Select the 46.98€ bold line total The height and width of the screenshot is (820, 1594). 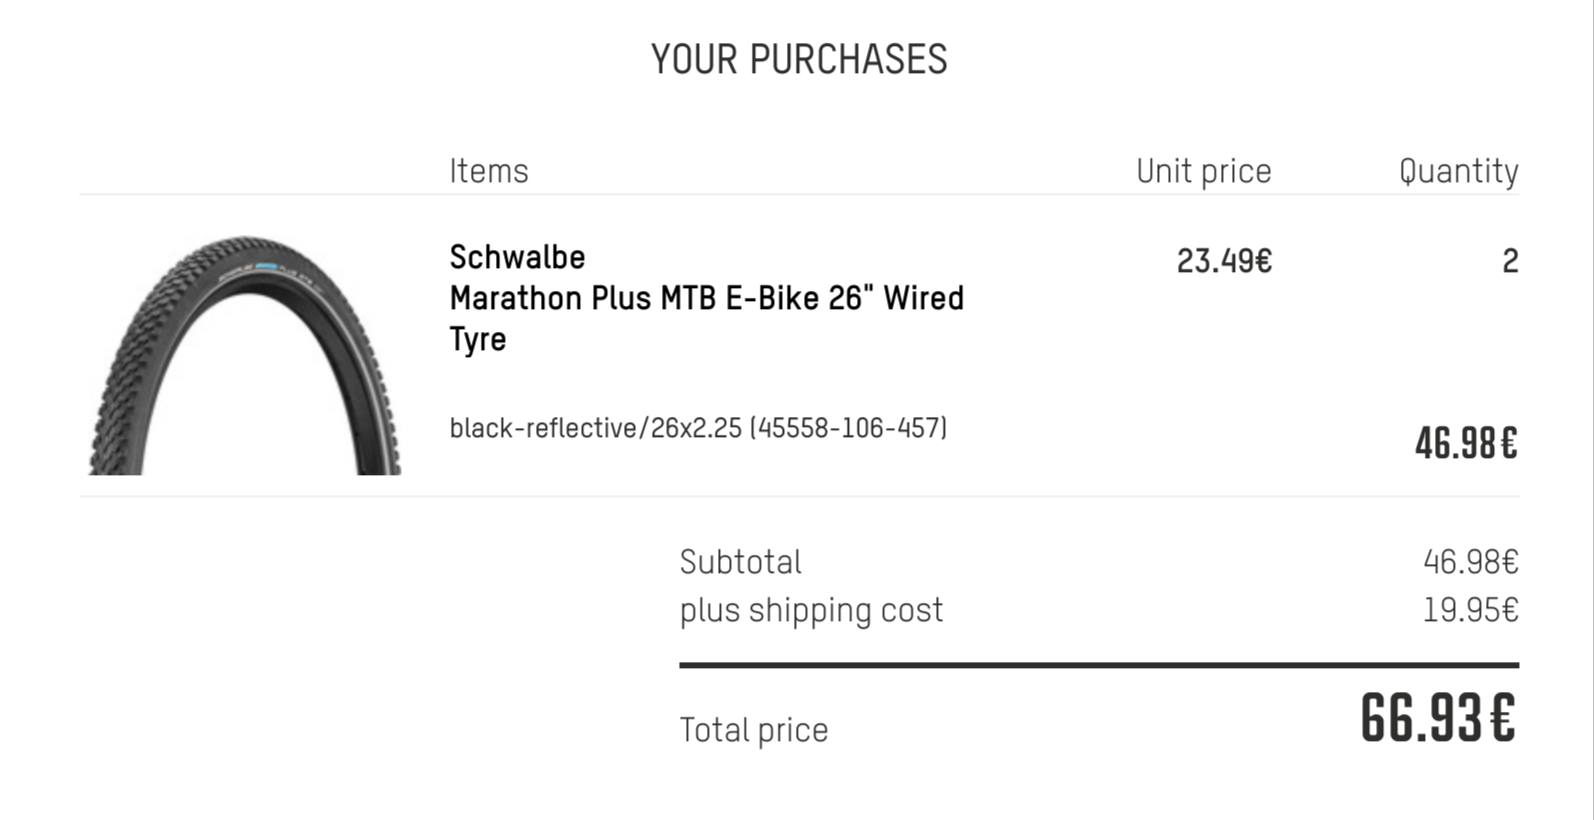click(1466, 443)
